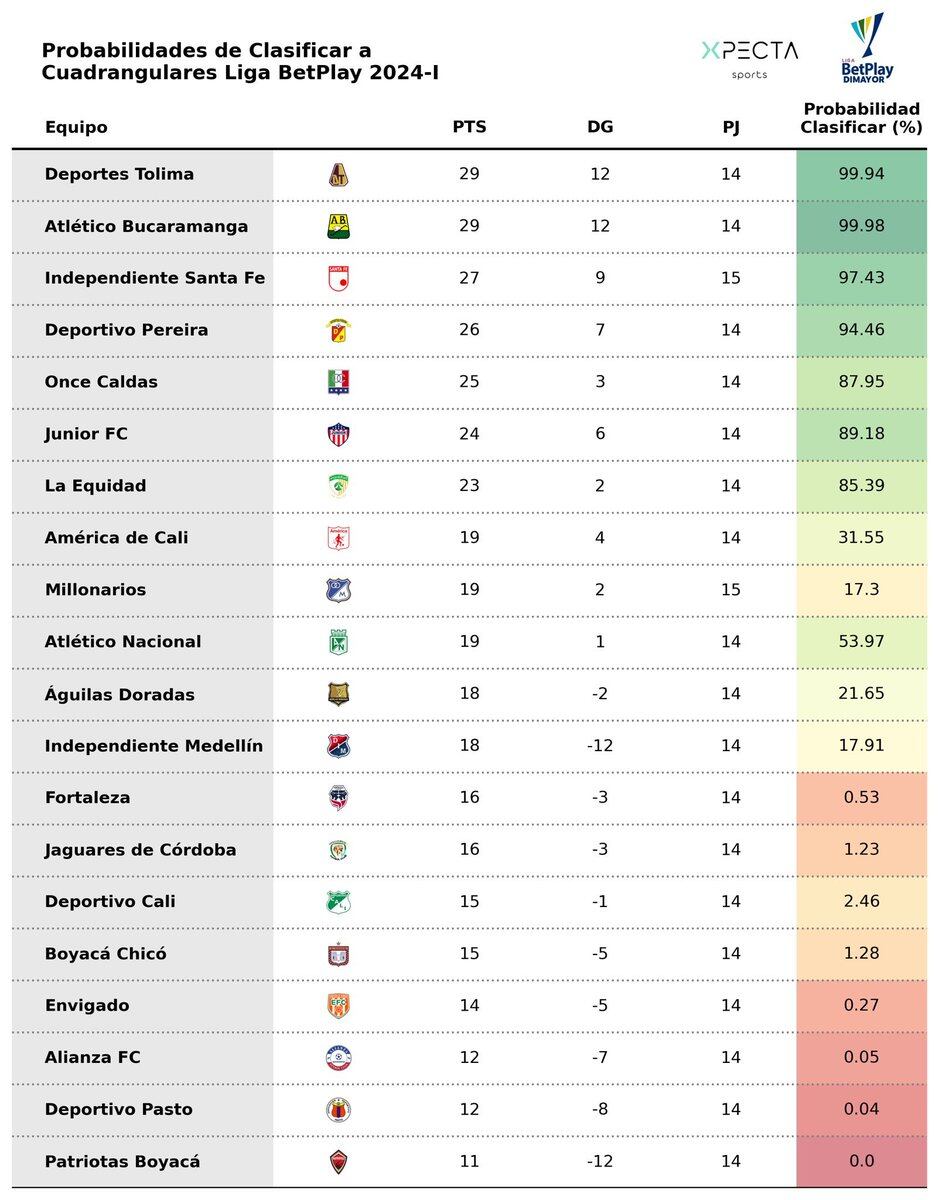This screenshot has height=1200, width=939.
Task: Click the Probabilidad Clasificar (%) column header
Action: coord(861,118)
